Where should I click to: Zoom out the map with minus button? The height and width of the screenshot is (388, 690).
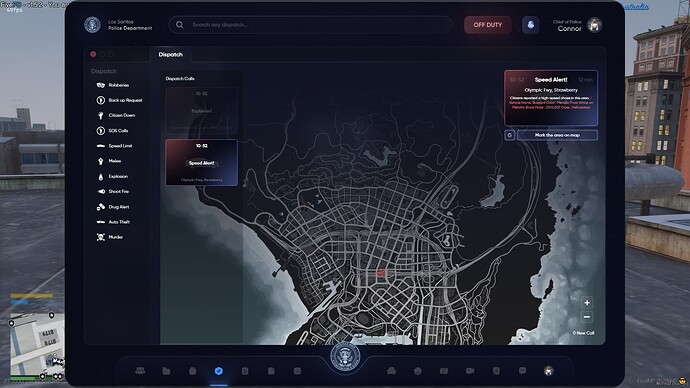[x=587, y=317]
